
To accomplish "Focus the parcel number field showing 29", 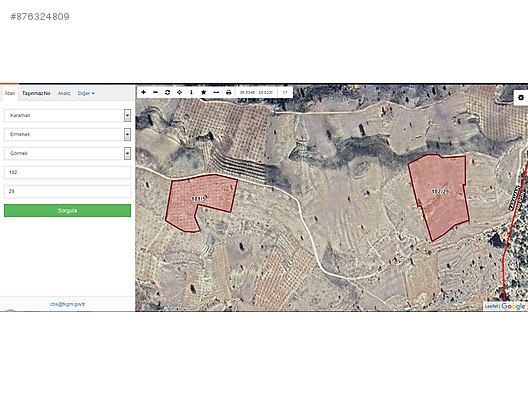I will tap(67, 191).
